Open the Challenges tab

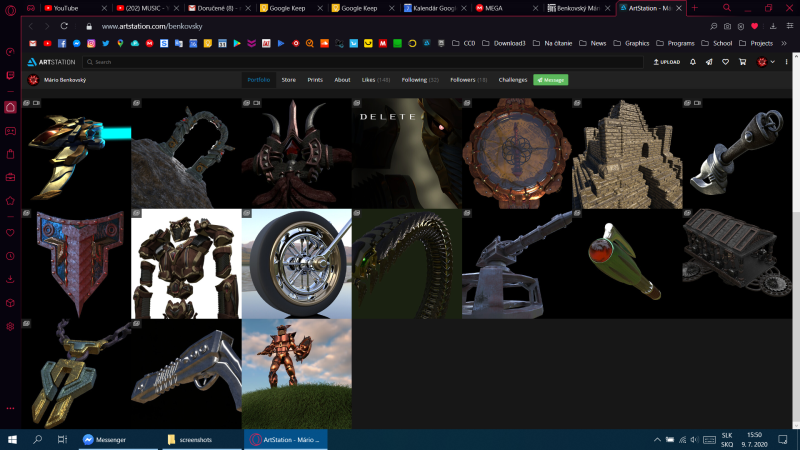pos(513,80)
